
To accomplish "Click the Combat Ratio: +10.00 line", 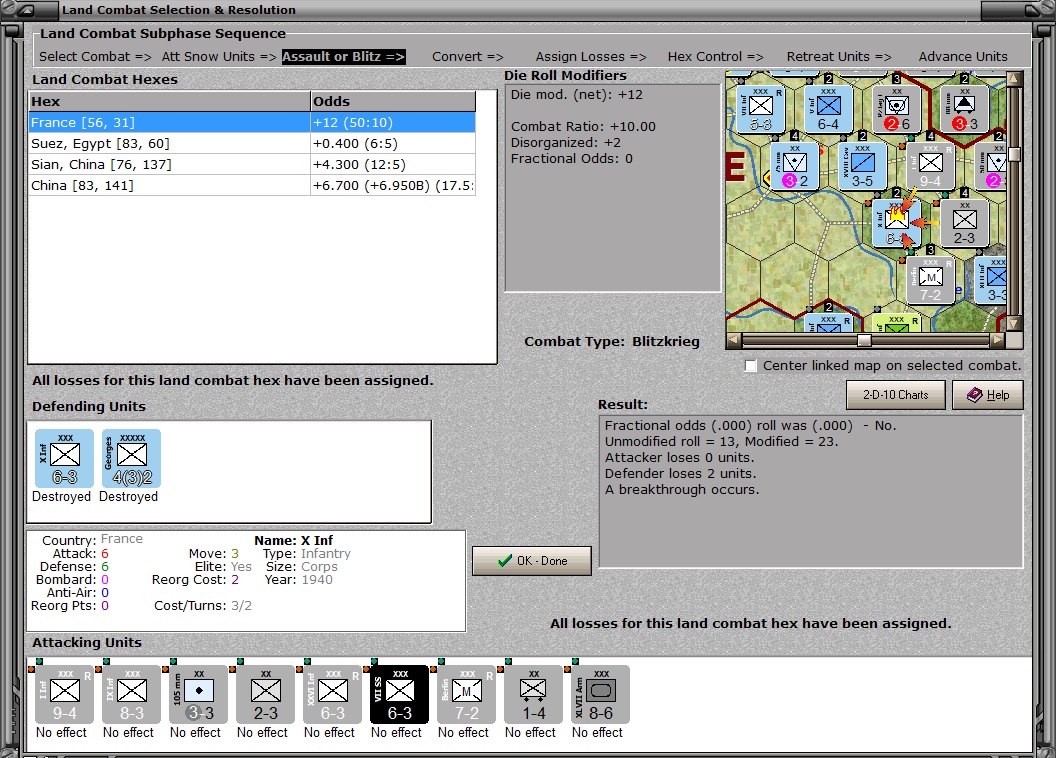I will tap(583, 127).
